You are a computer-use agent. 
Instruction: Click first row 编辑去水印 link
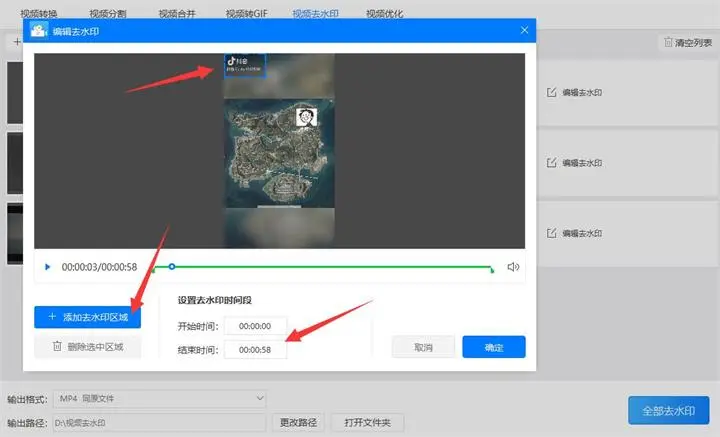[582, 93]
